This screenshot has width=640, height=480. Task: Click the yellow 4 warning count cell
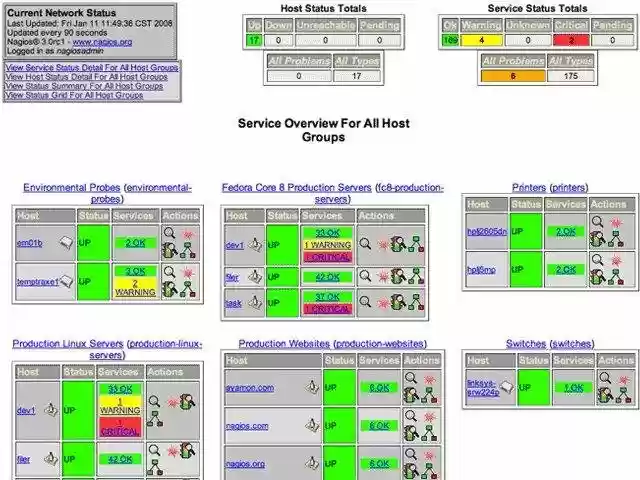(x=483, y=40)
